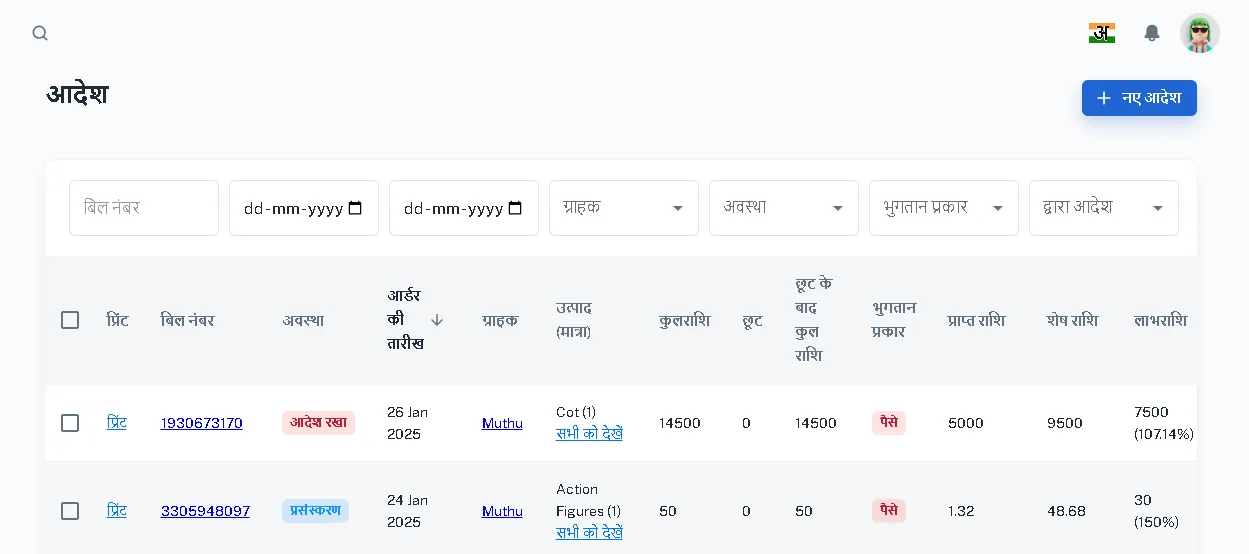Click remaining amount 9500
Viewport: 1249px width, 554px height.
click(x=1065, y=423)
